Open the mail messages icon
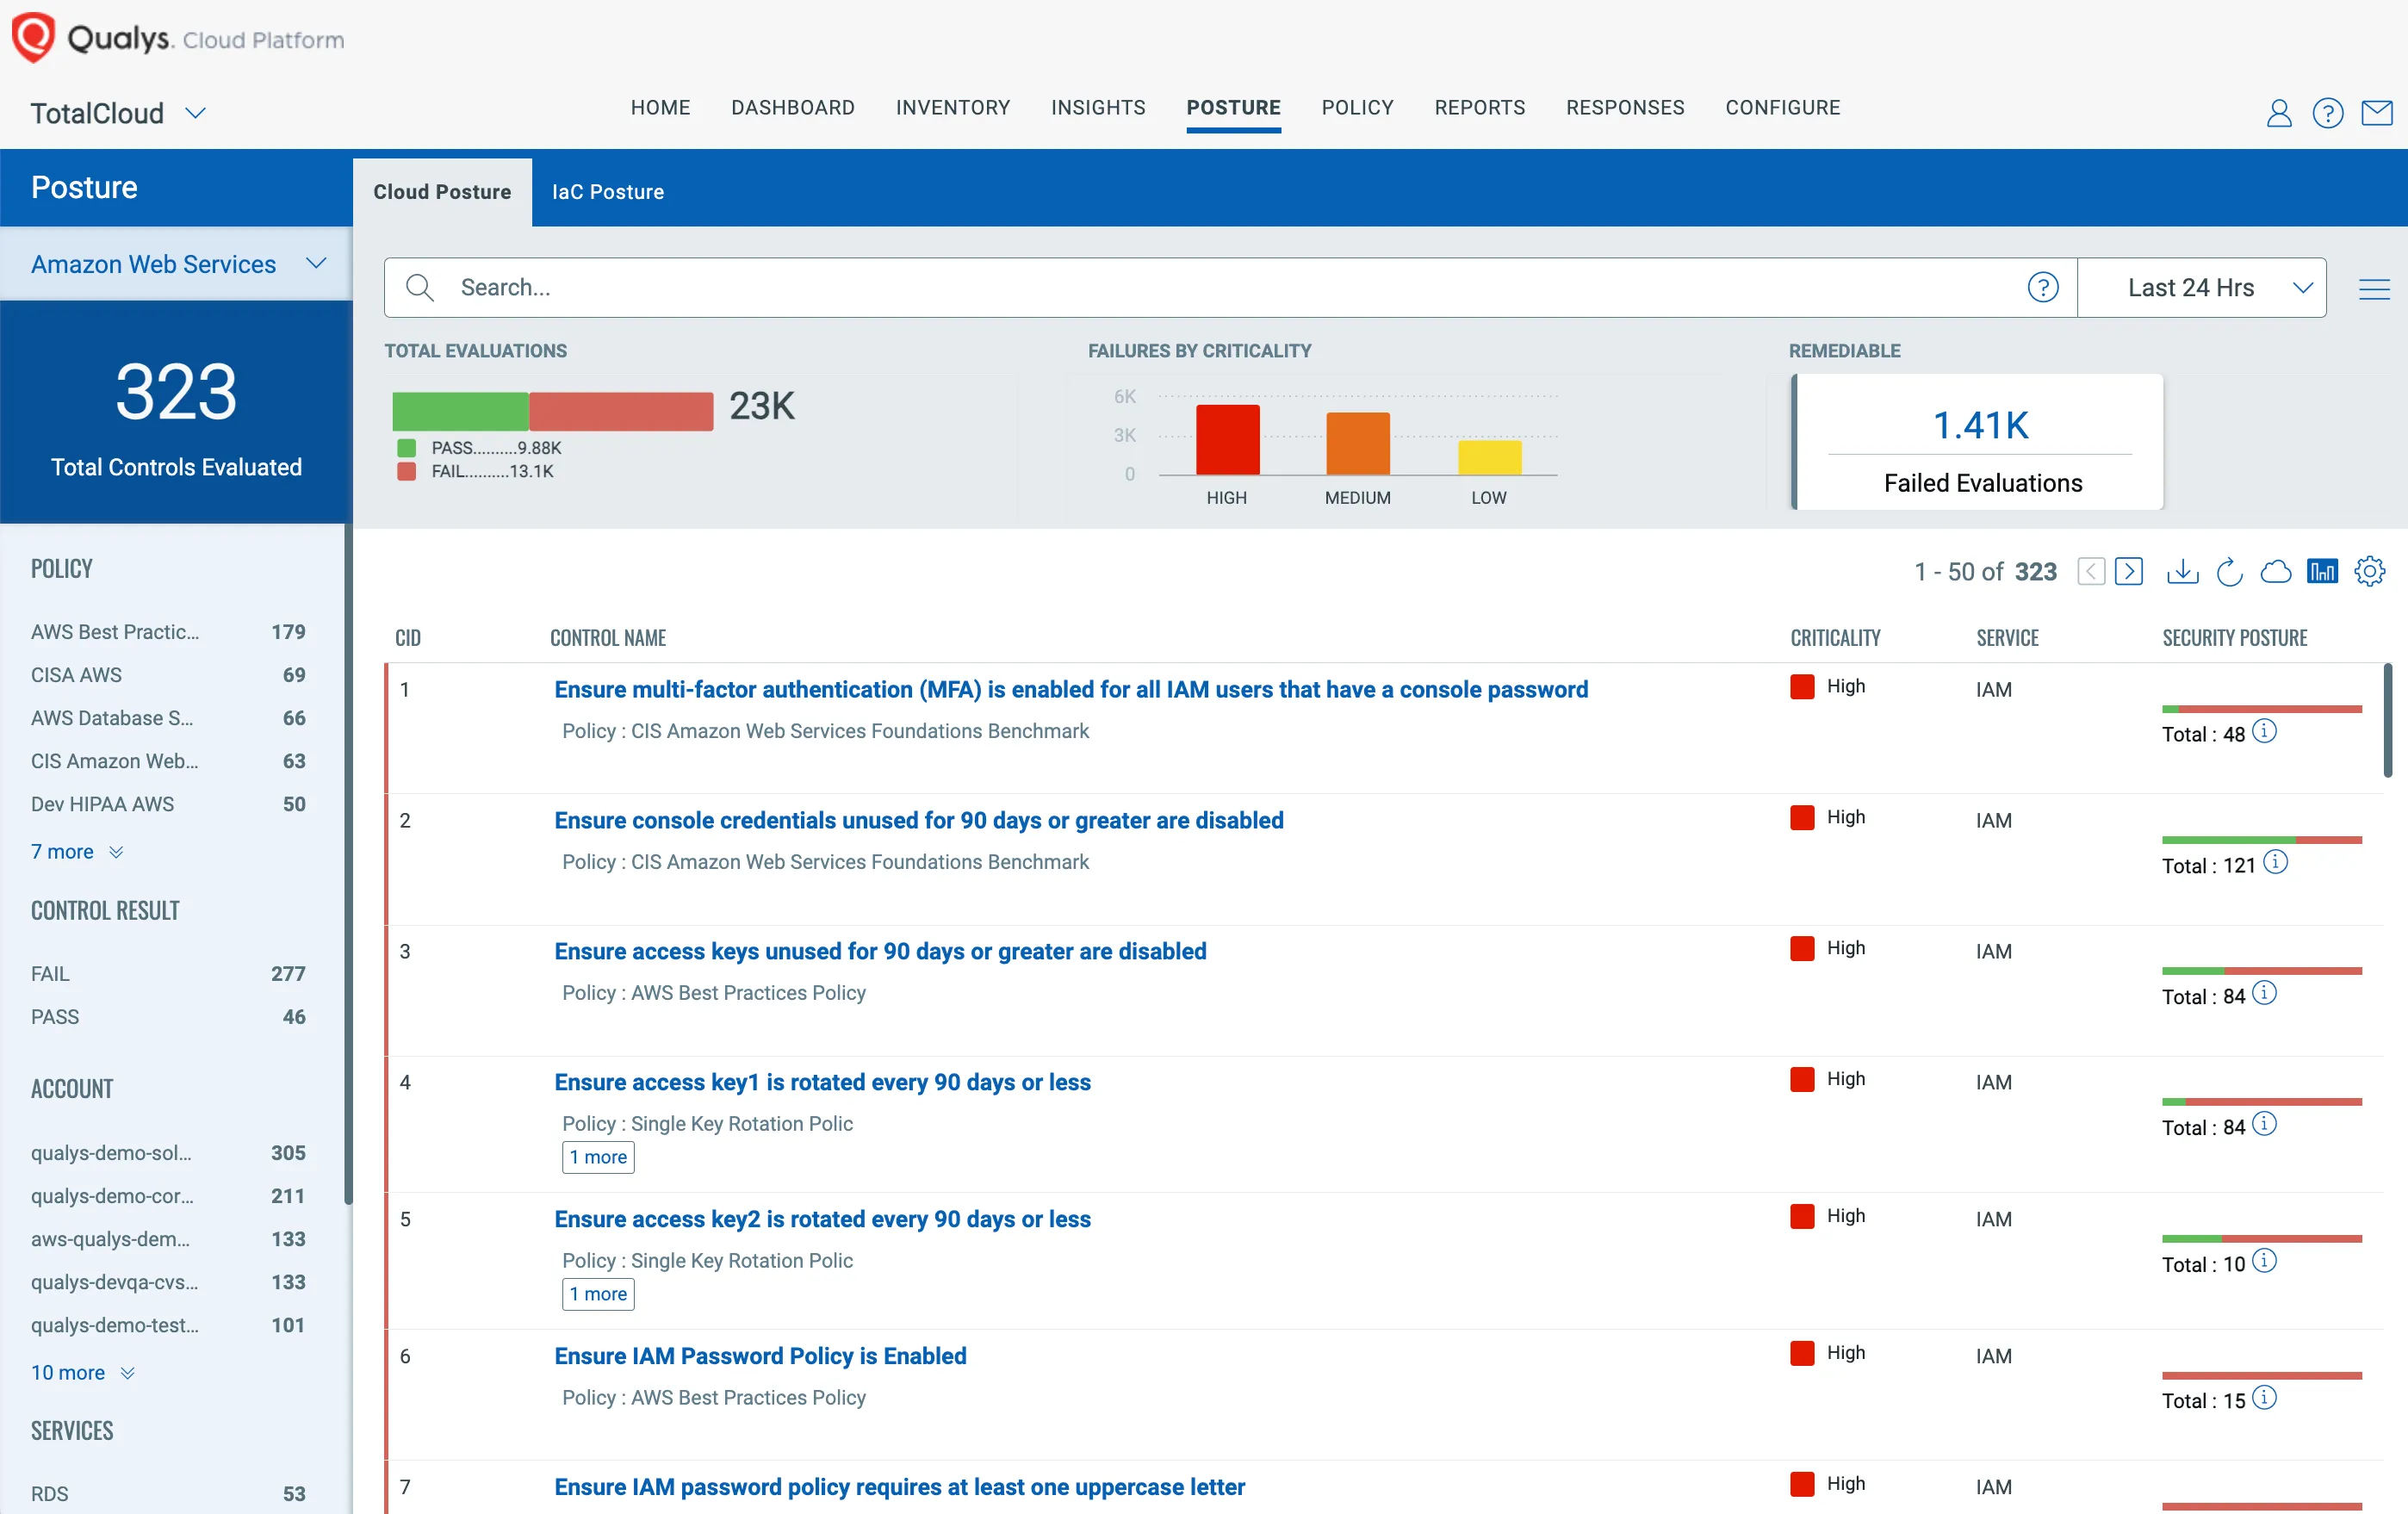The width and height of the screenshot is (2408, 1514). point(2376,113)
